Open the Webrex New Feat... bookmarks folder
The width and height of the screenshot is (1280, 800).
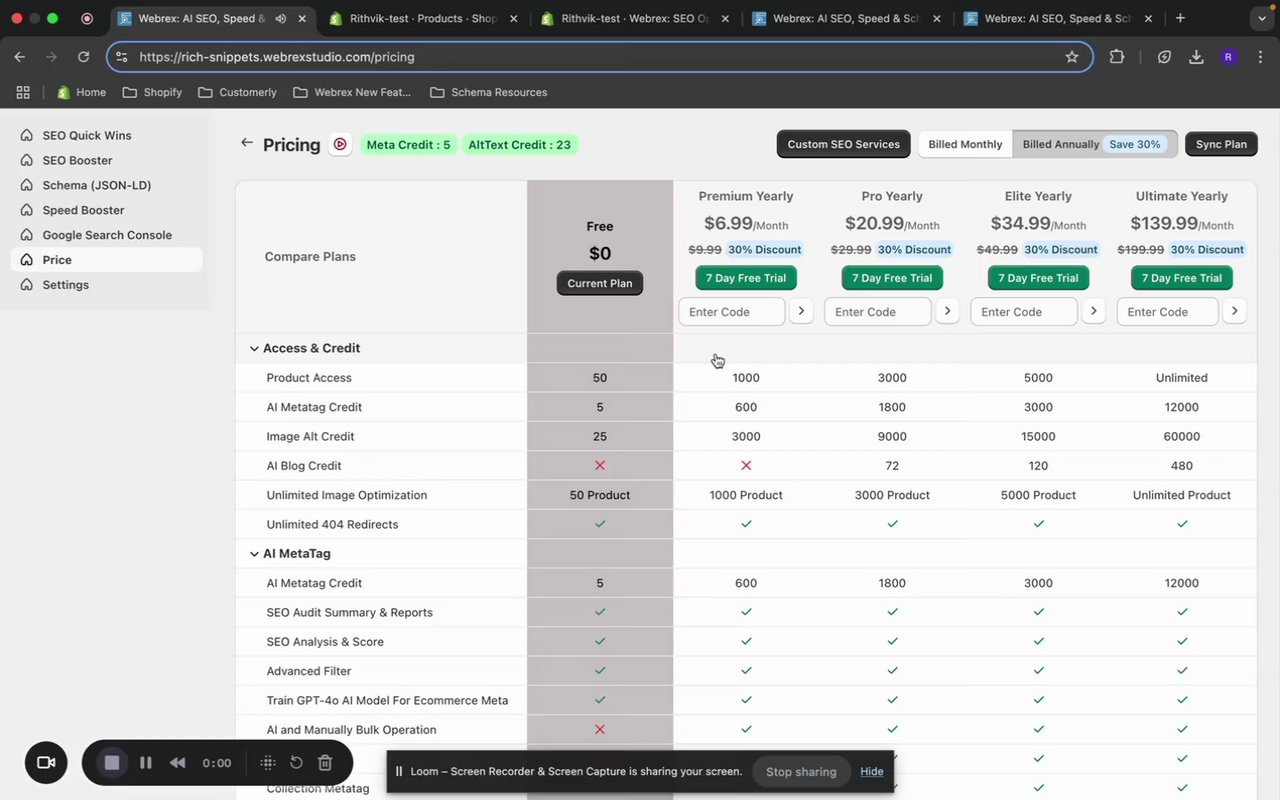[x=352, y=92]
